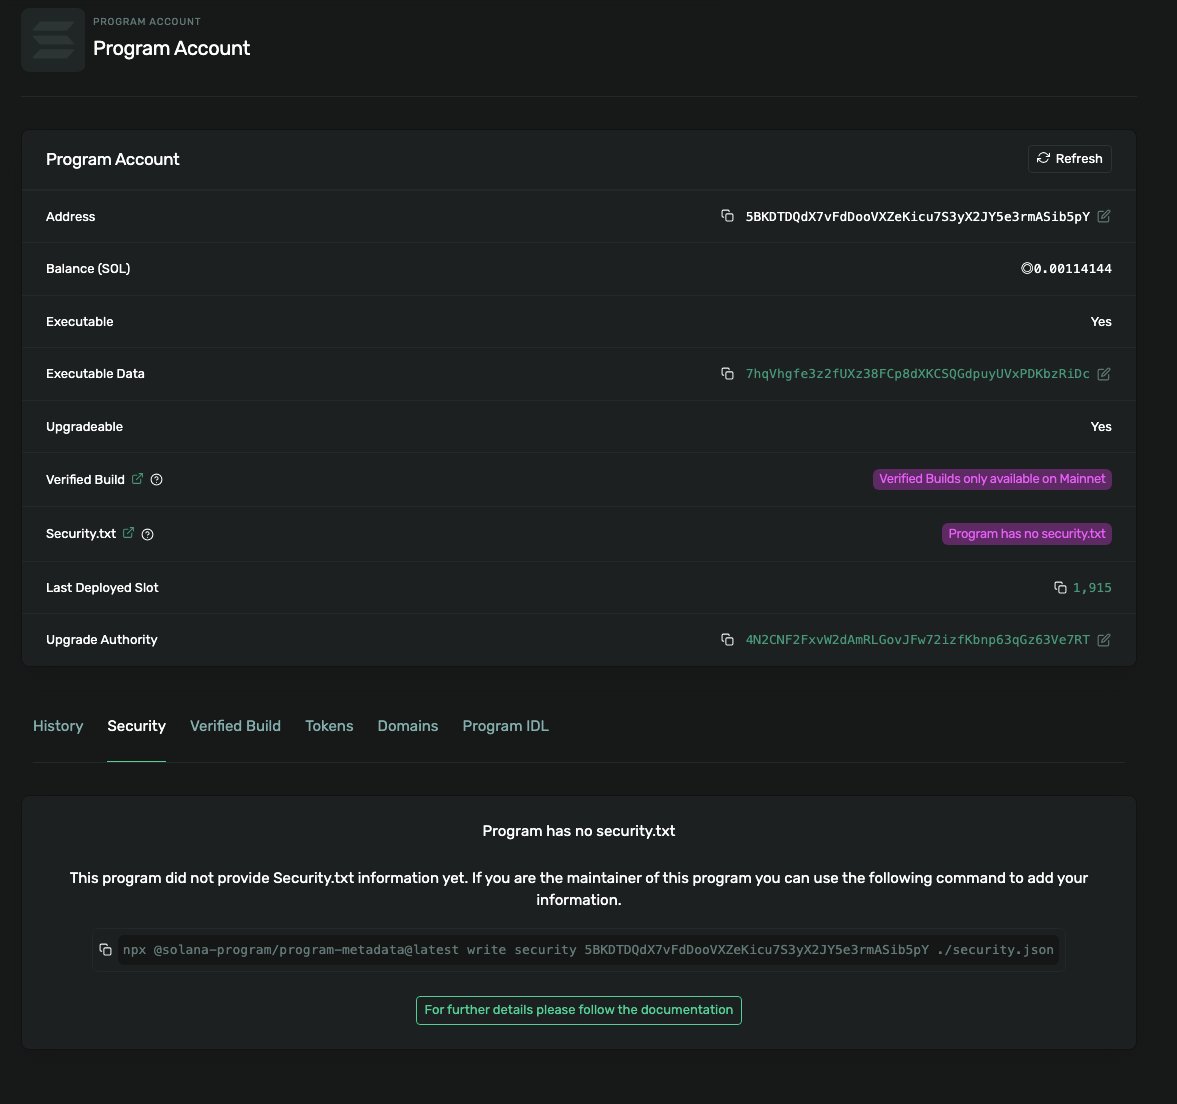Viewport: 1177px width, 1104px height.
Task: Click the 'Program has no security.txt' badge
Action: click(1026, 534)
